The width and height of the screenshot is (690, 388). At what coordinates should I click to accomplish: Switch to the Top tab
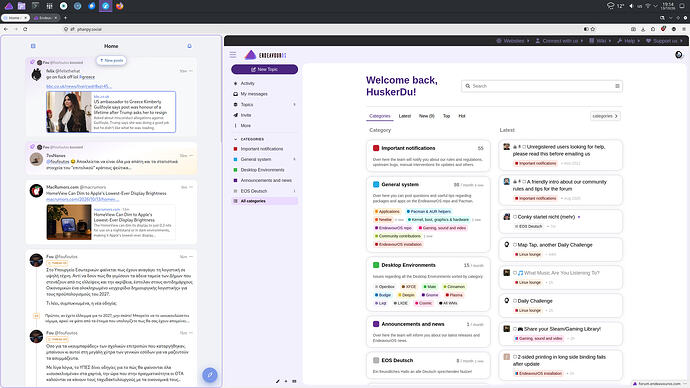pyautogui.click(x=446, y=116)
